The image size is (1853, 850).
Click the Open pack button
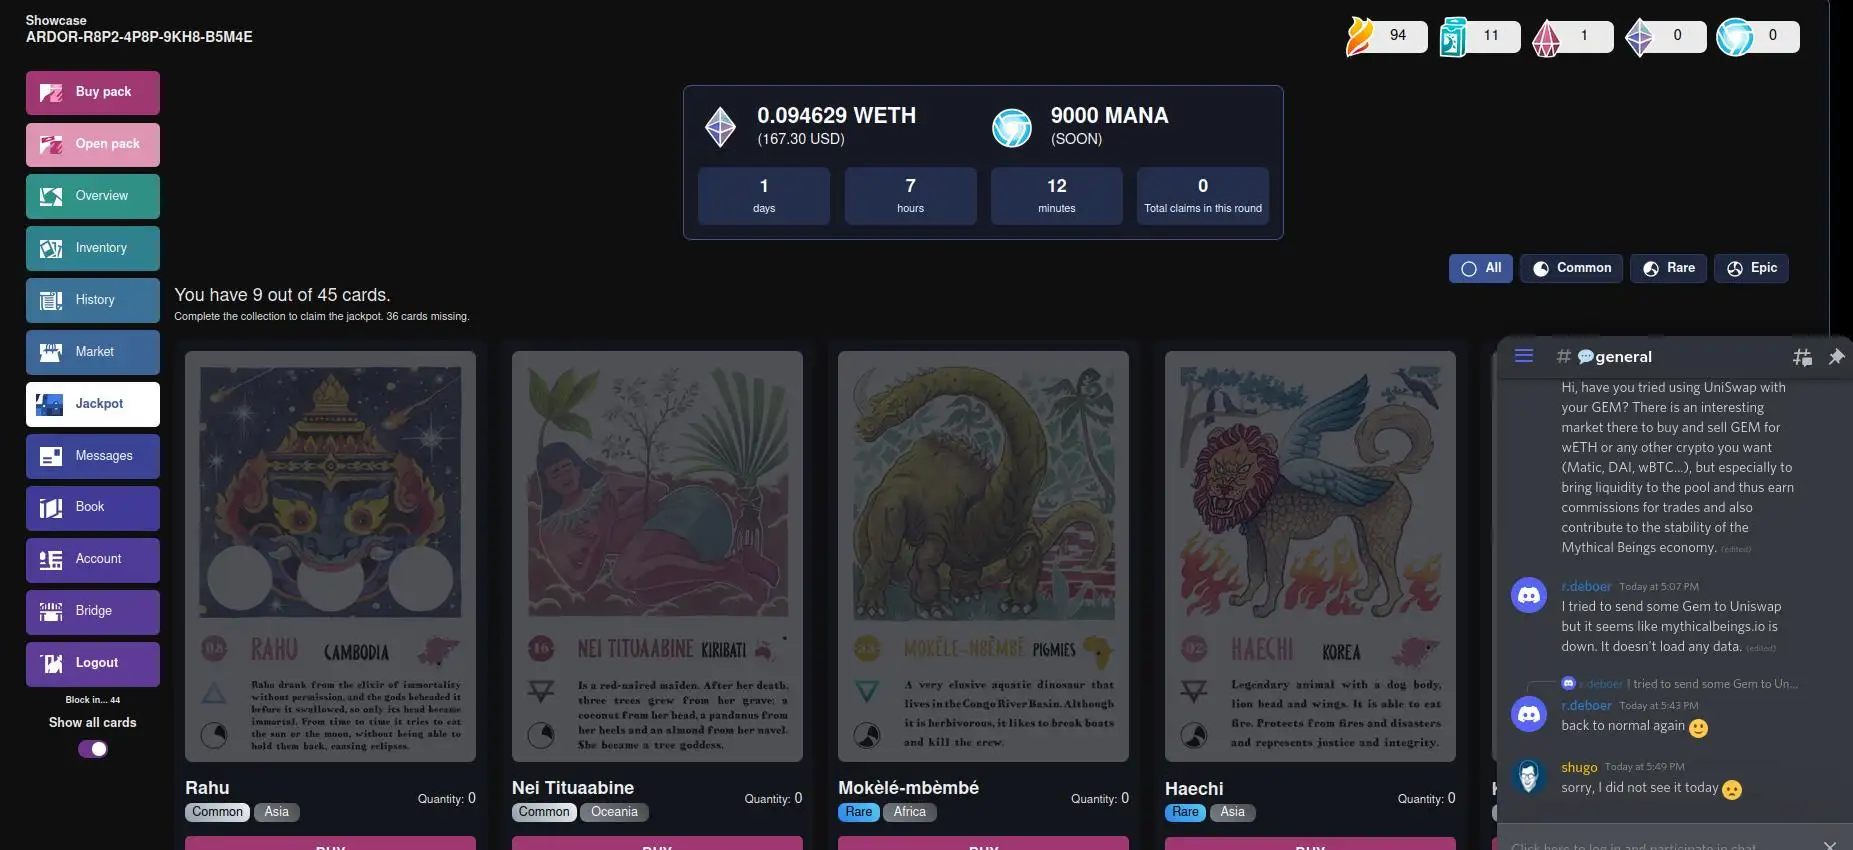(93, 145)
